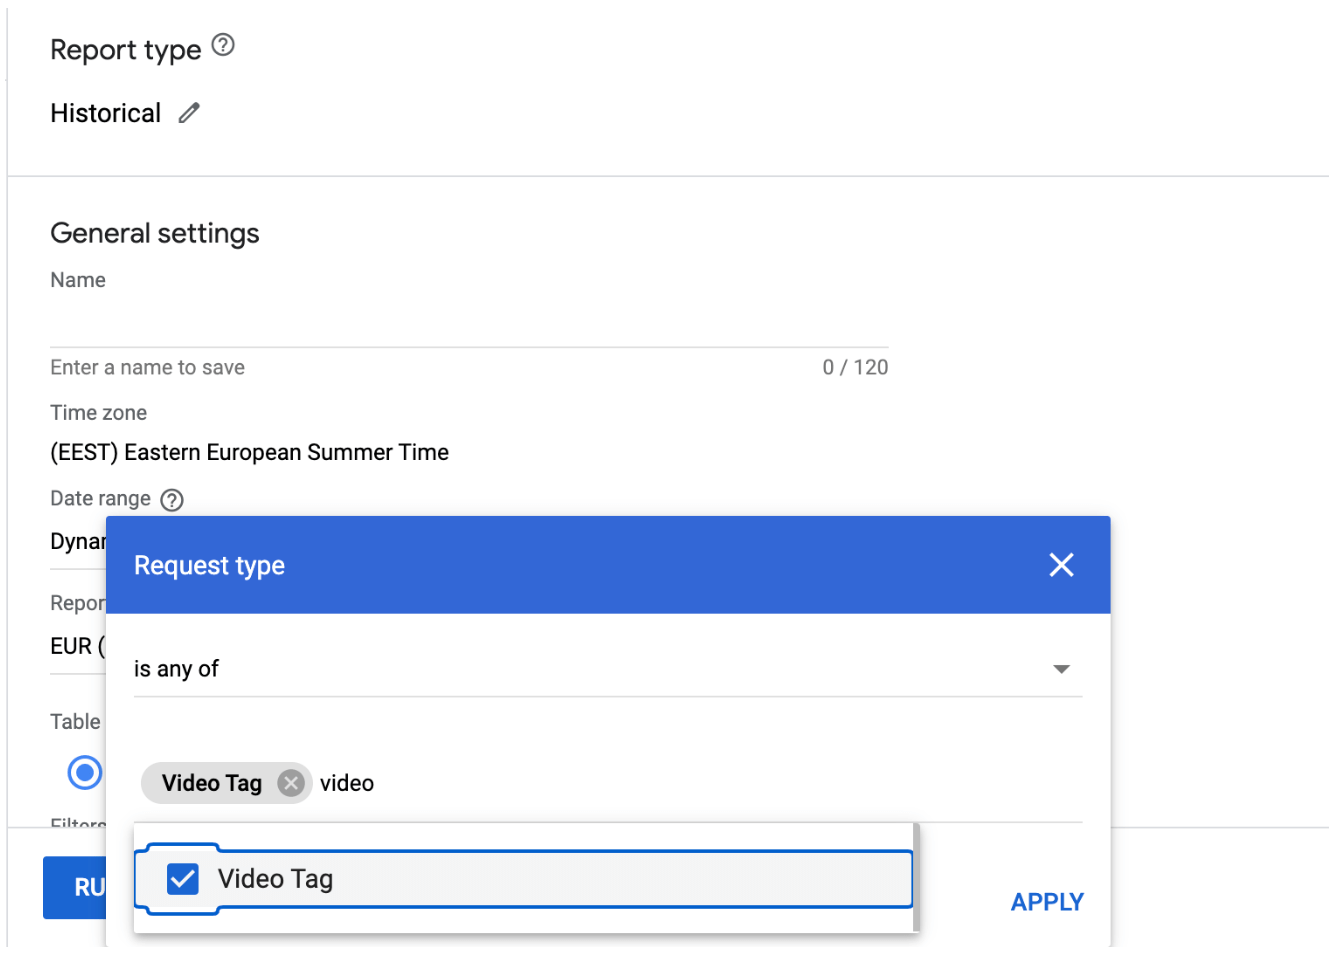Image resolution: width=1334 pixels, height=956 pixels.
Task: Select the Table radio button
Action: [x=85, y=772]
